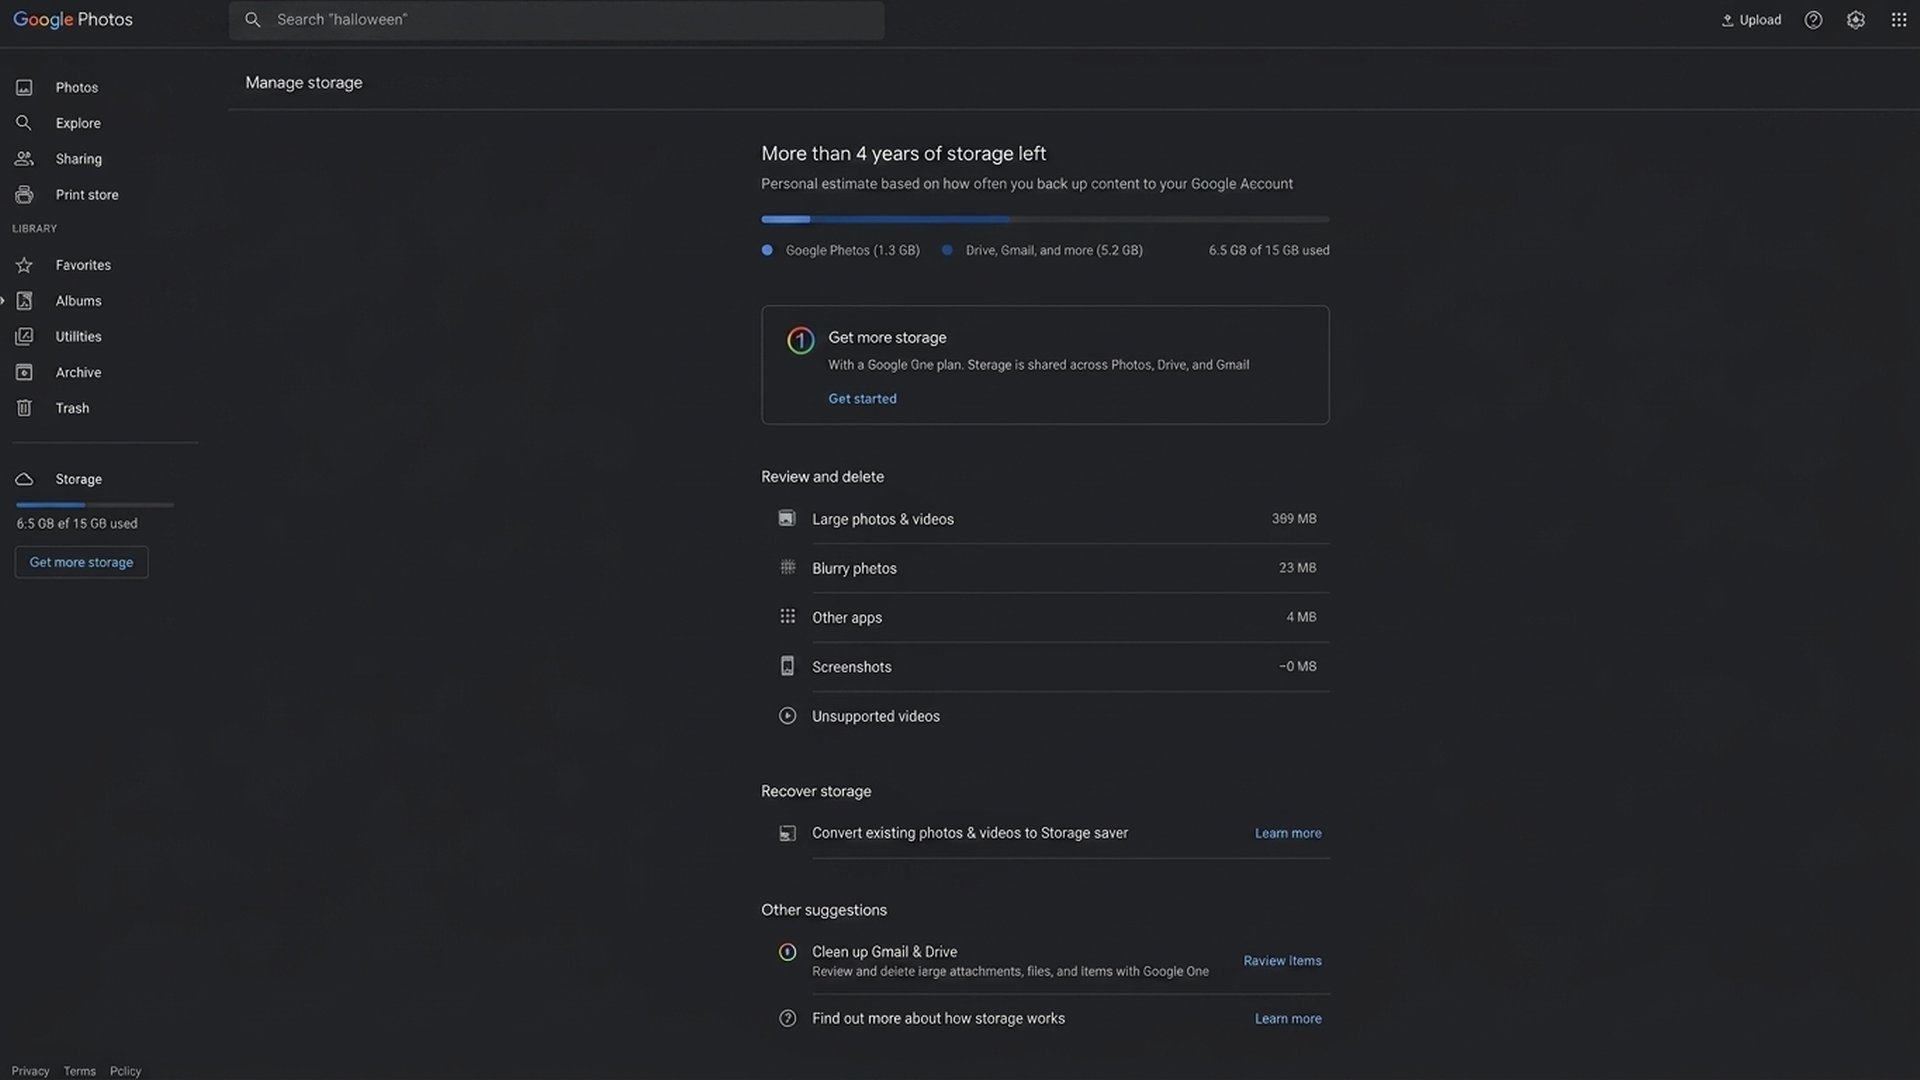
Task: Click the Review items link
Action: point(1282,961)
